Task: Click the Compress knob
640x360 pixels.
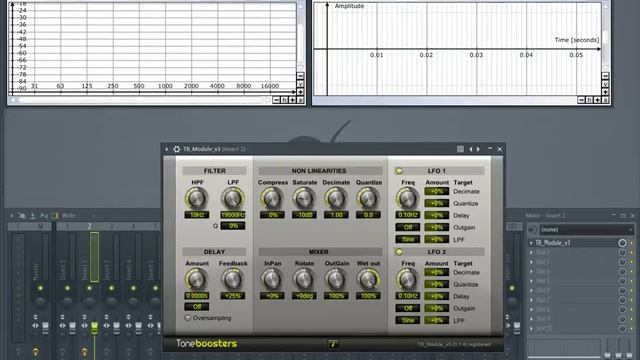Action: coord(272,199)
